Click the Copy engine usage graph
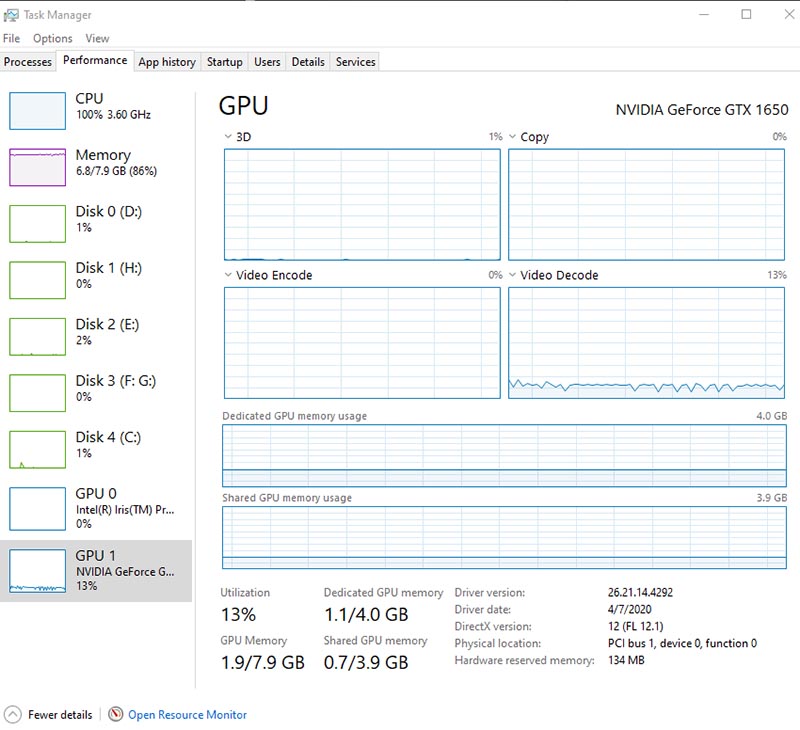The image size is (800, 730). coord(646,205)
